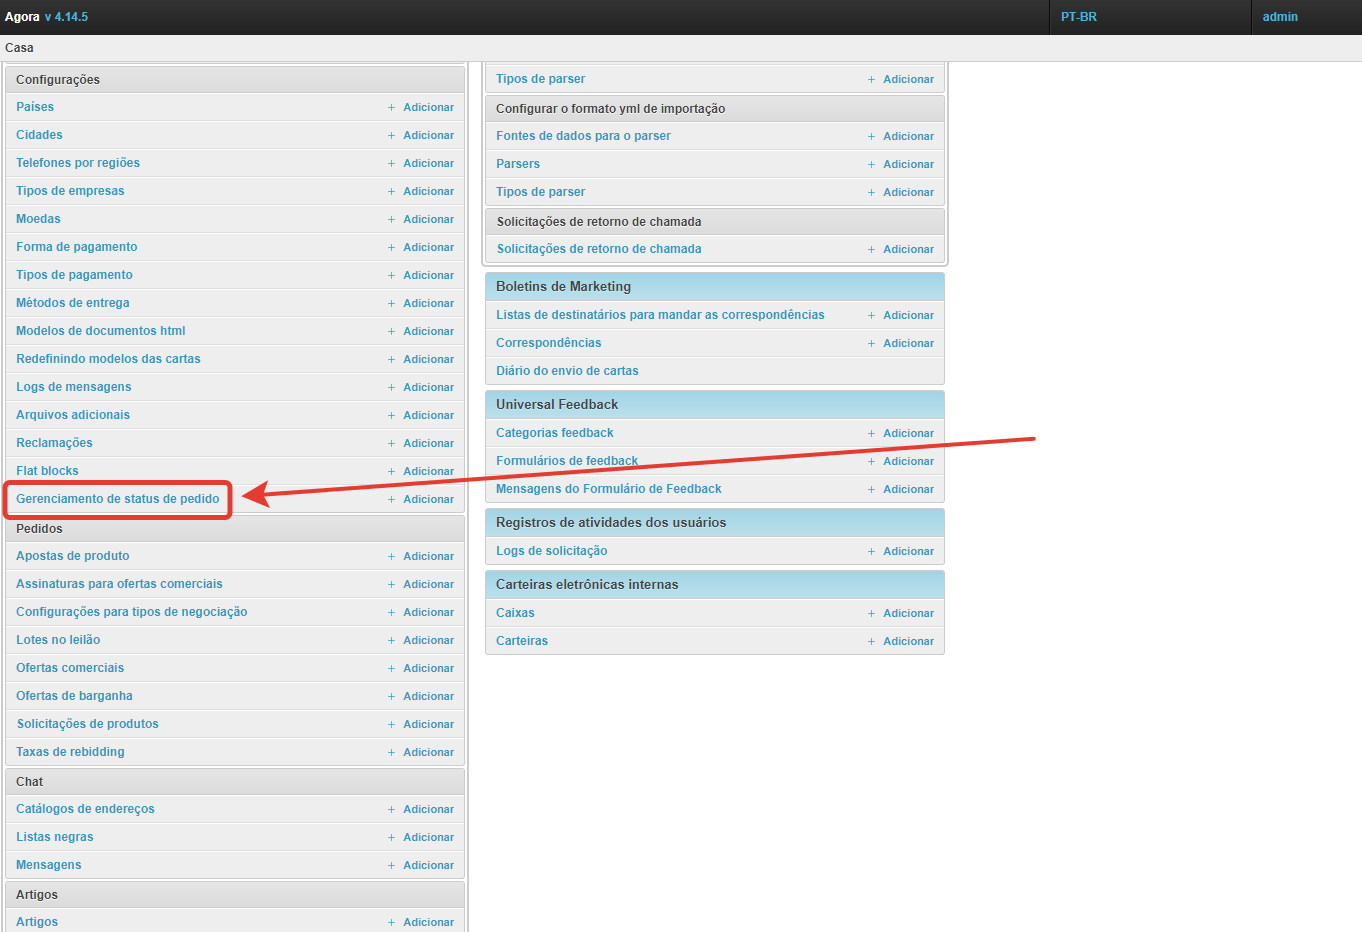Open Métodos de entrega

point(73,303)
